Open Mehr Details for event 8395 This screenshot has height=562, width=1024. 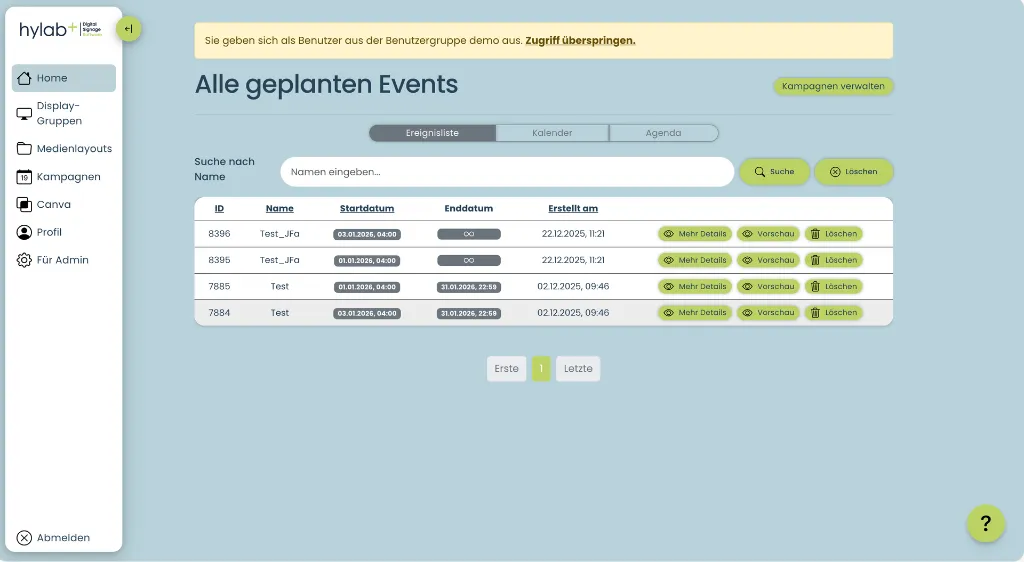click(x=695, y=260)
